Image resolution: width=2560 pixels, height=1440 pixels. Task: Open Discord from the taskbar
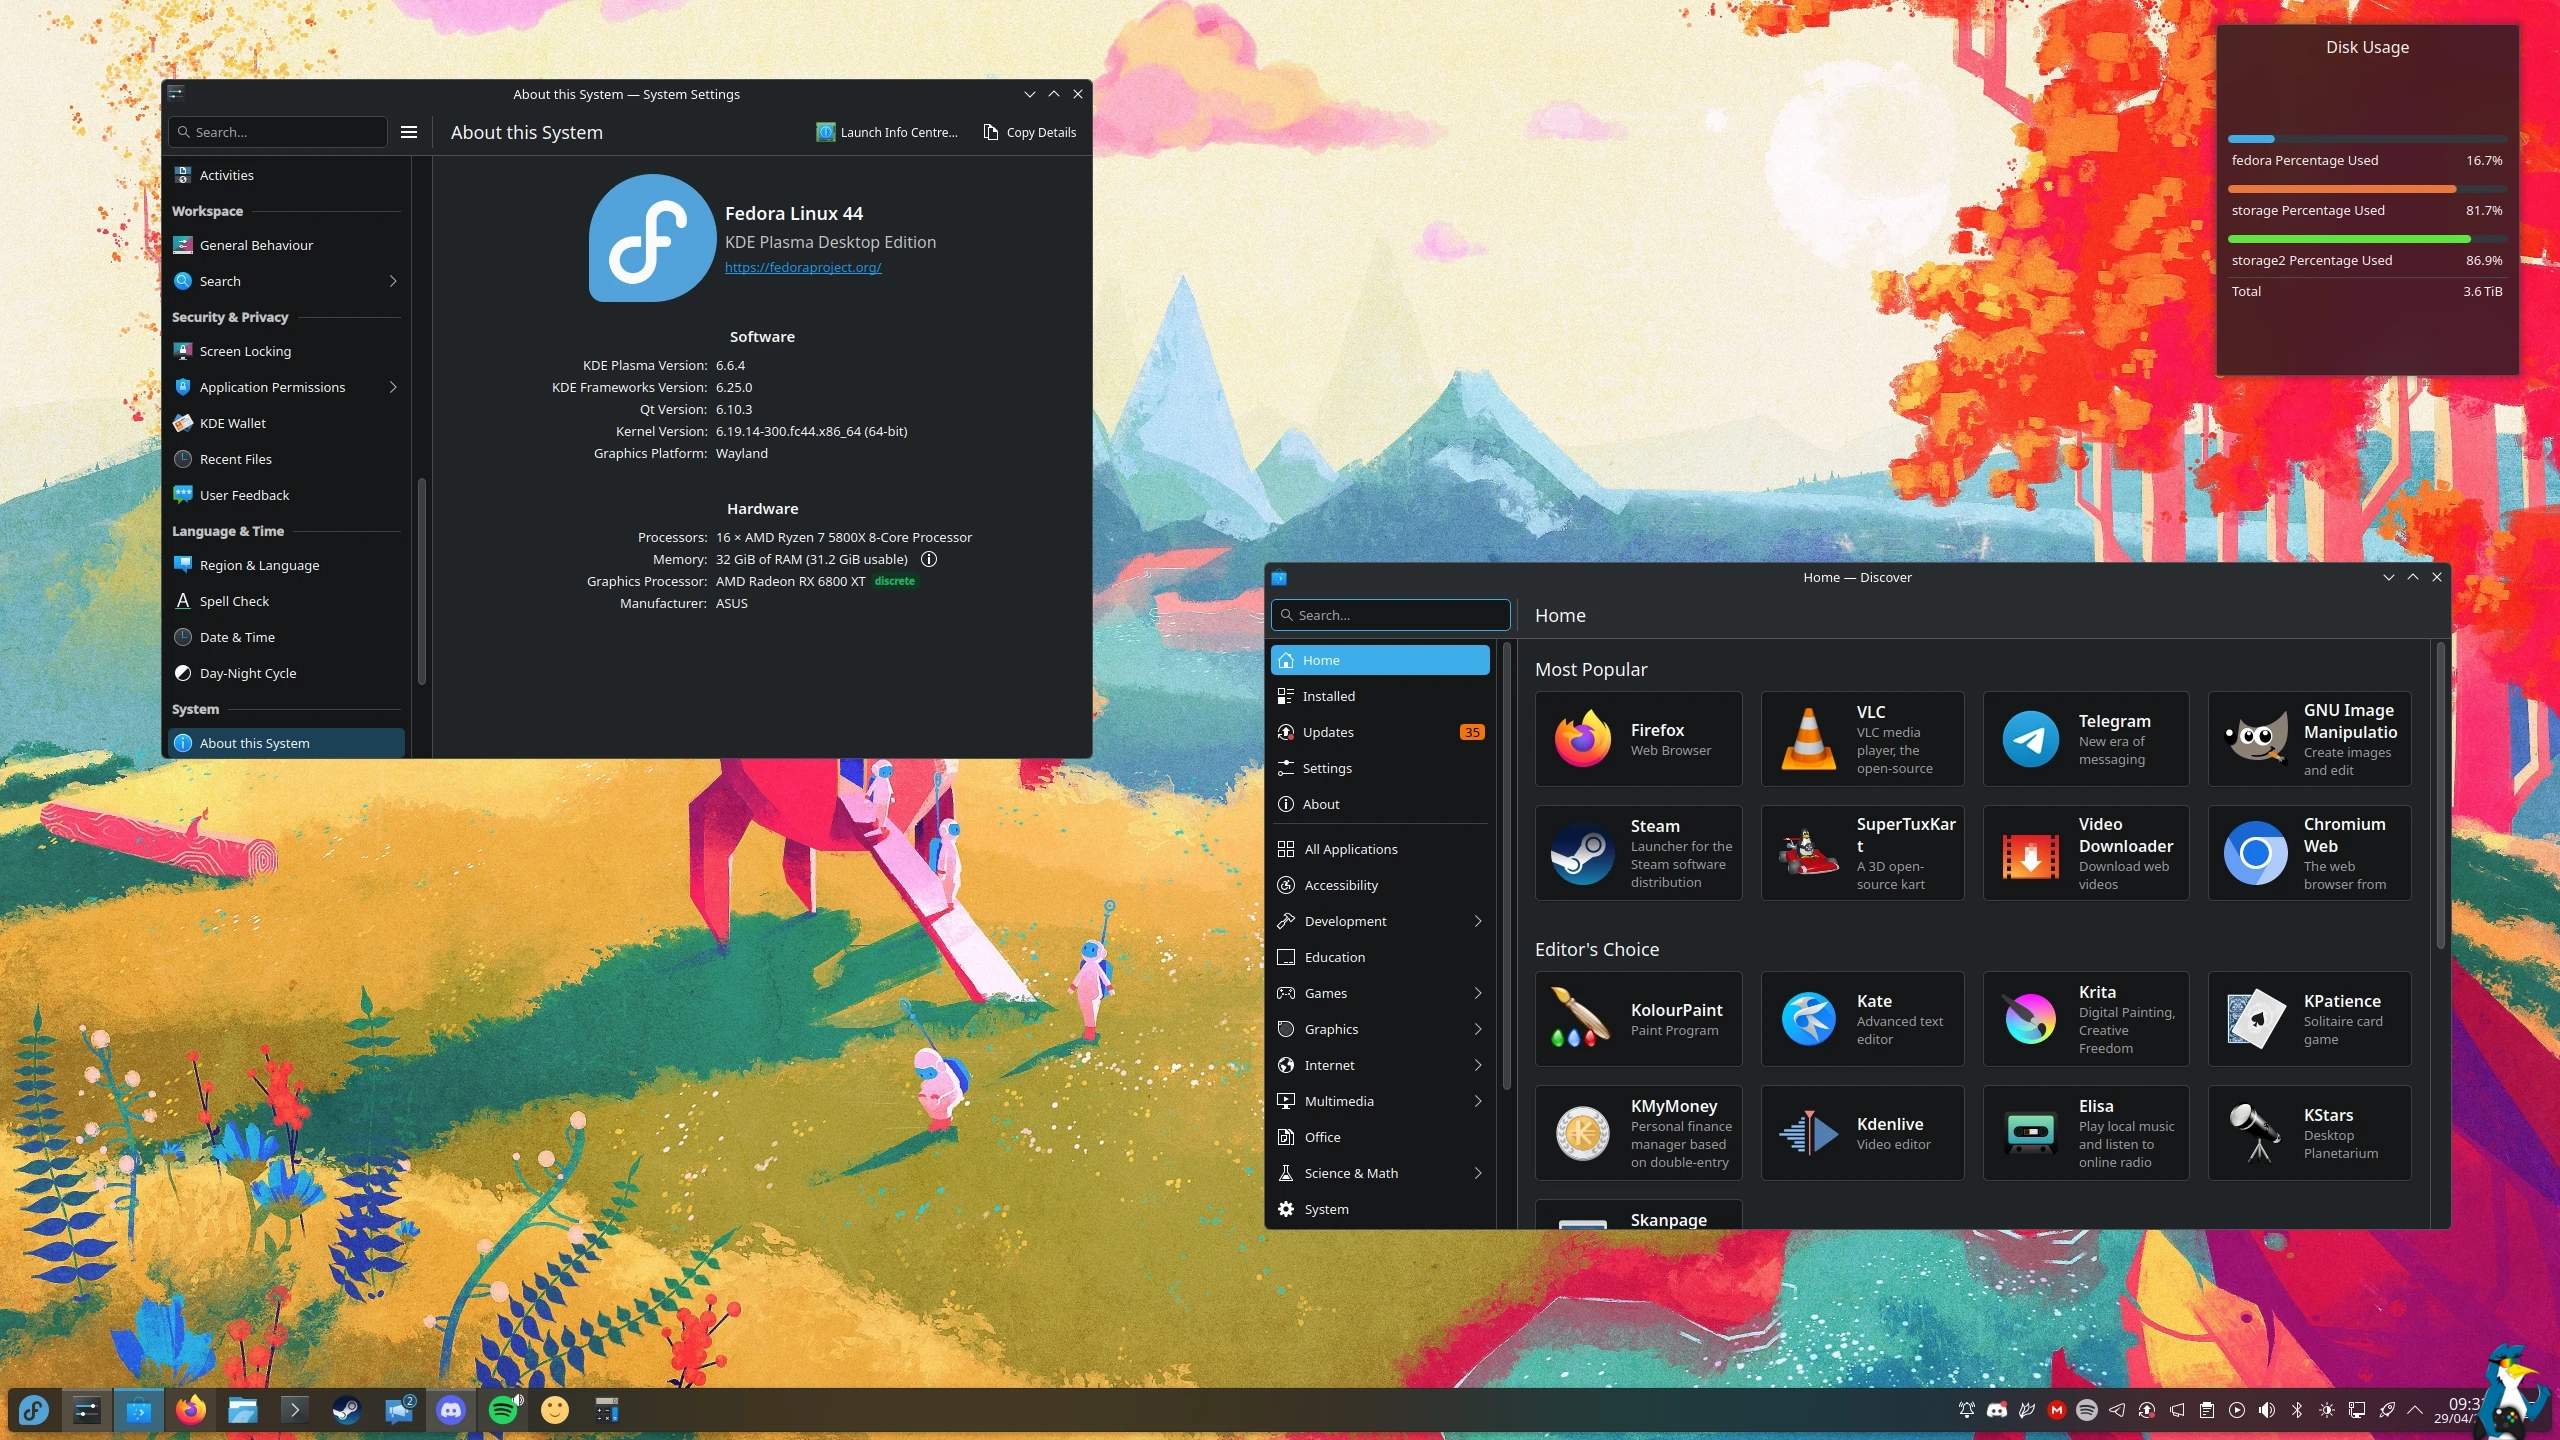click(451, 1410)
